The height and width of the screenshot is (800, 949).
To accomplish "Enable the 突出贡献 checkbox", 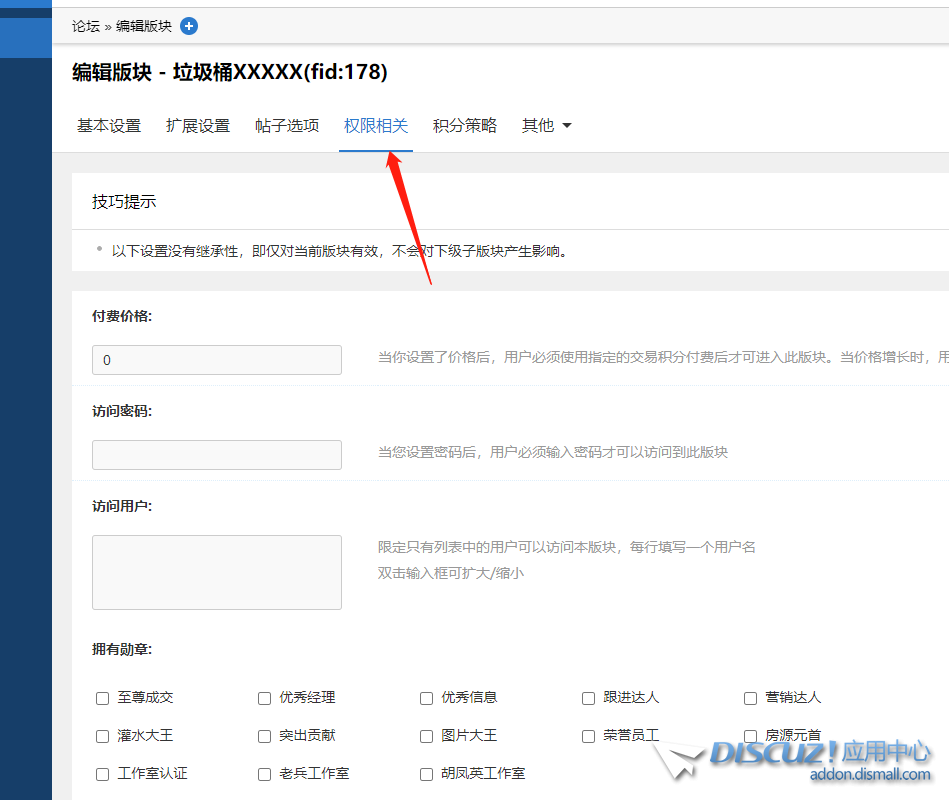I will click(x=265, y=736).
